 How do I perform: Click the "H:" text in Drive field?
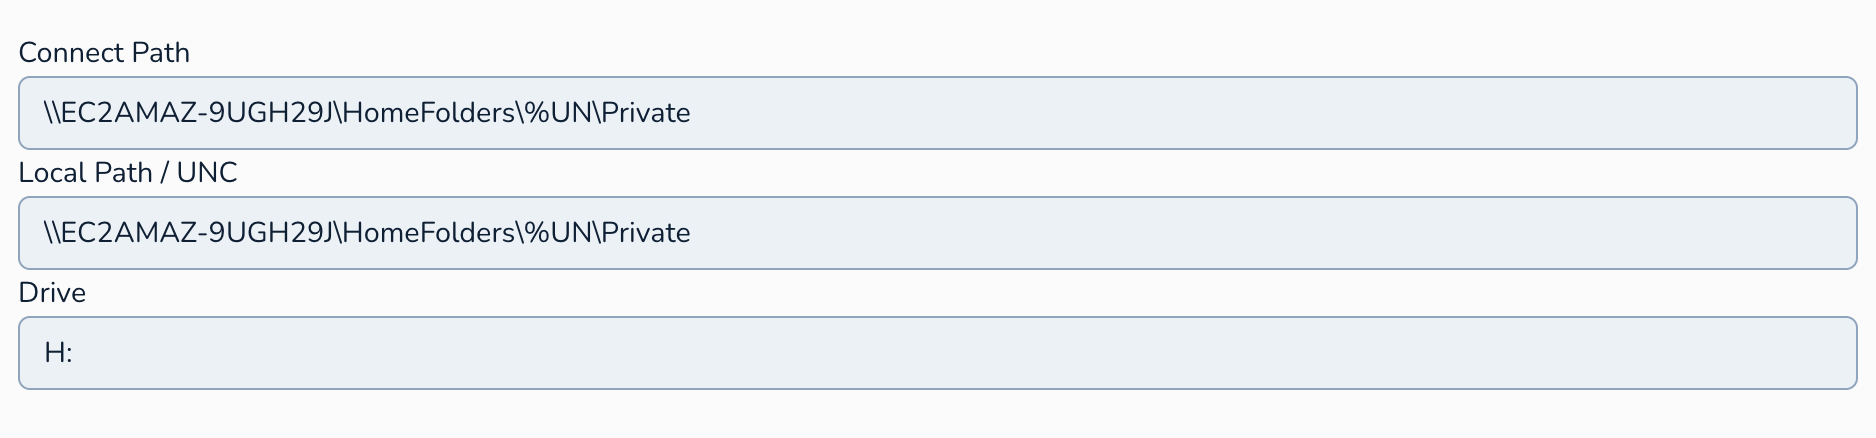(58, 353)
